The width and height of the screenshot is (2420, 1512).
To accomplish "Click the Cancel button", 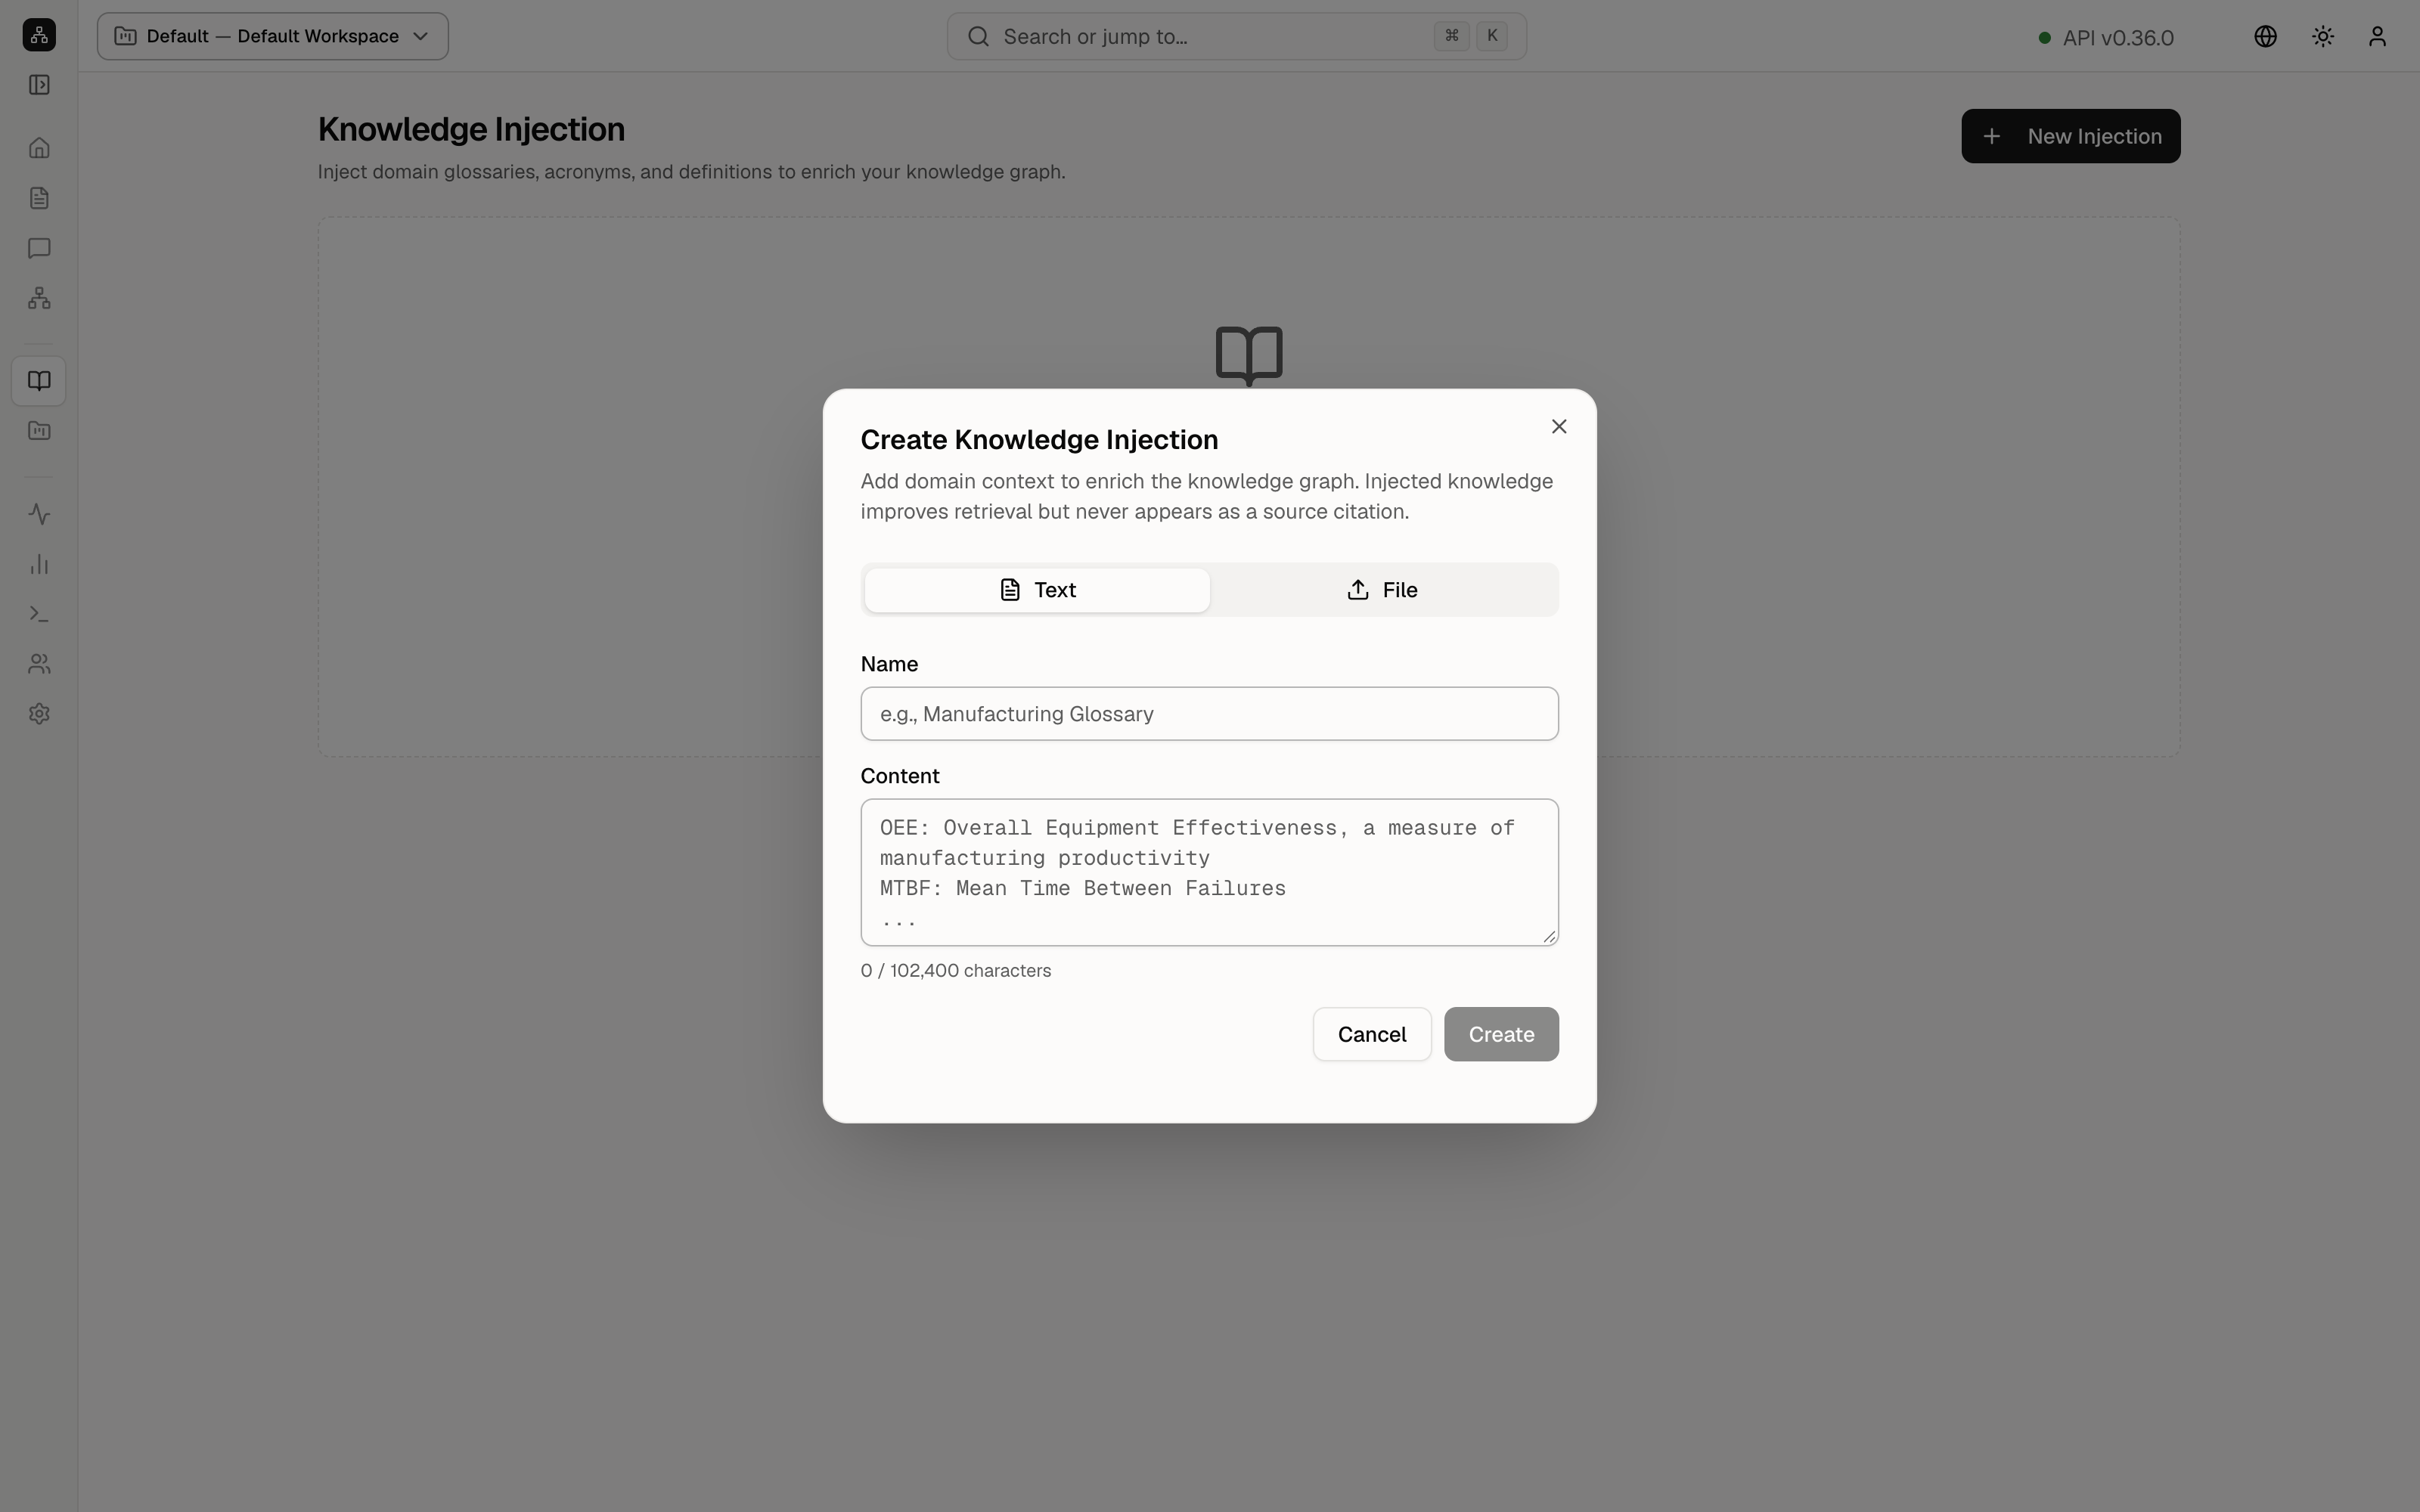I will tap(1371, 1034).
